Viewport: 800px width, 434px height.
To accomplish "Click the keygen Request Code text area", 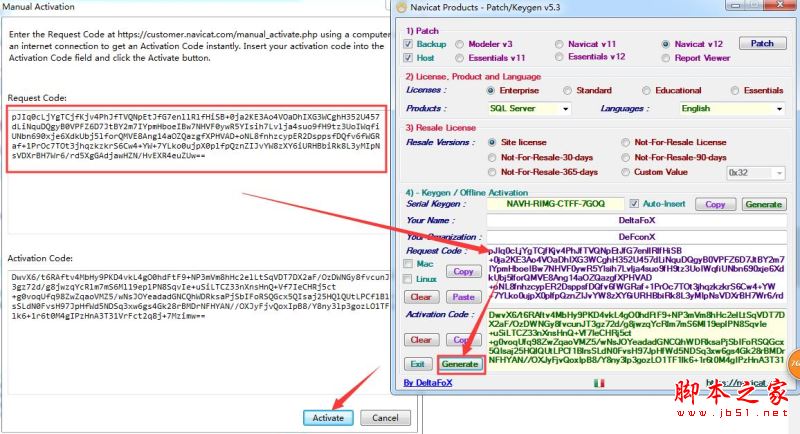I will 637,273.
